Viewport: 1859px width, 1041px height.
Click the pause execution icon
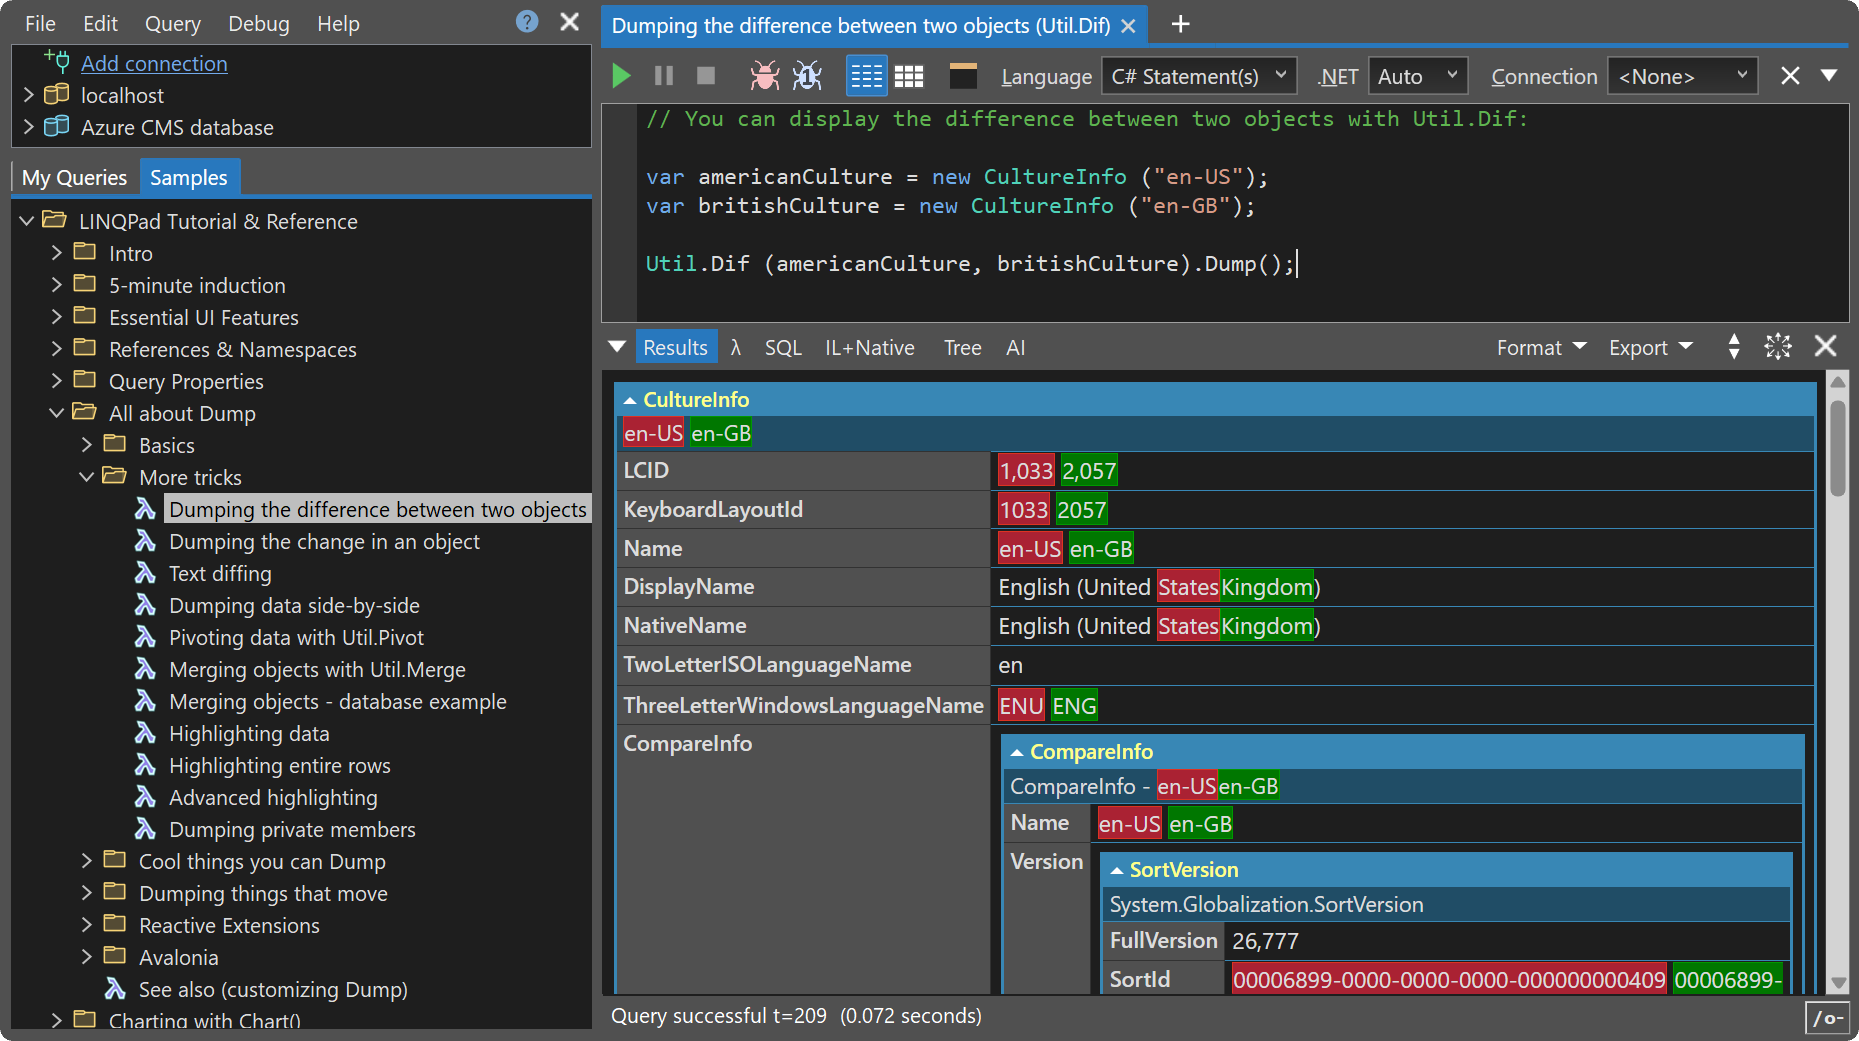664,76
